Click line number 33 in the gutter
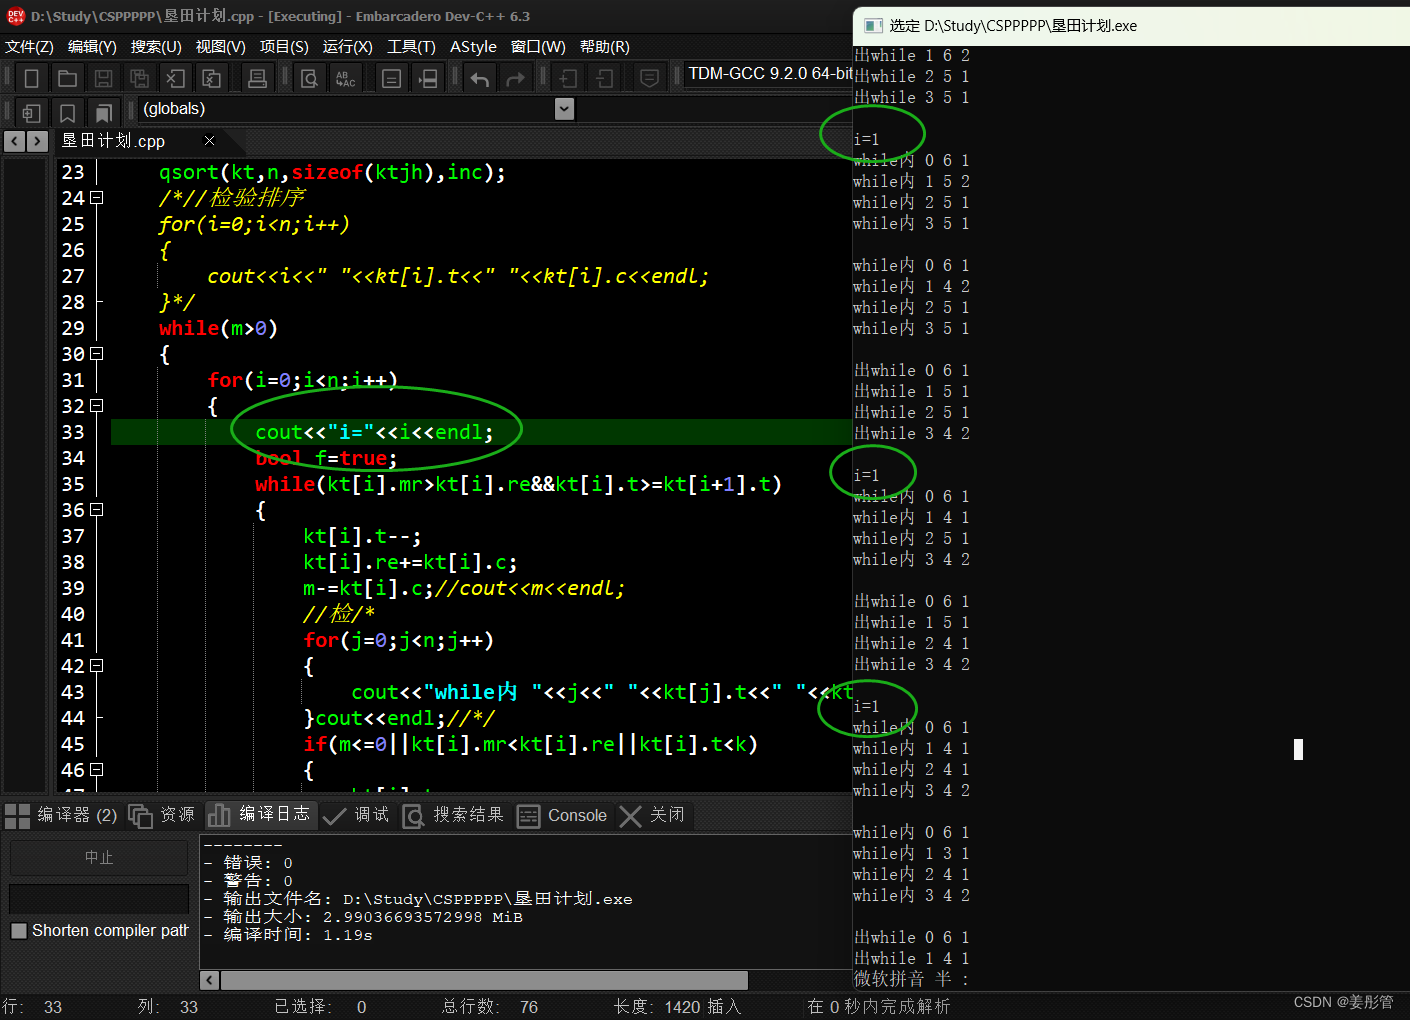The width and height of the screenshot is (1410, 1020). (73, 432)
